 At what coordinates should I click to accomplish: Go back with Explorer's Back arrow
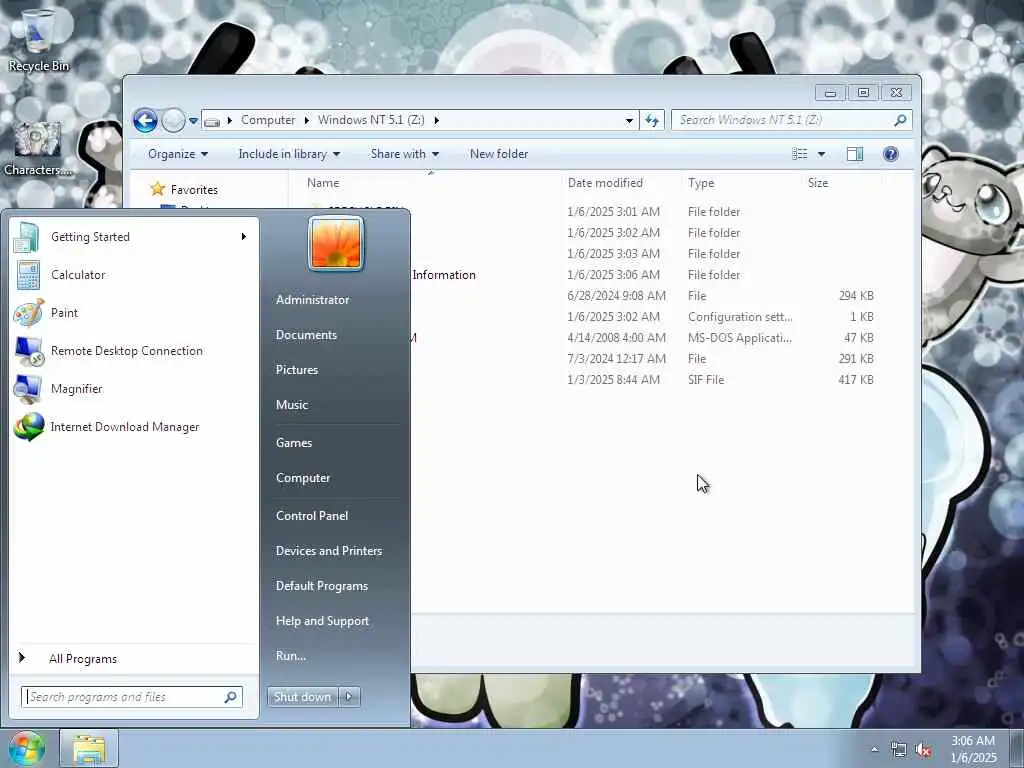click(x=145, y=120)
